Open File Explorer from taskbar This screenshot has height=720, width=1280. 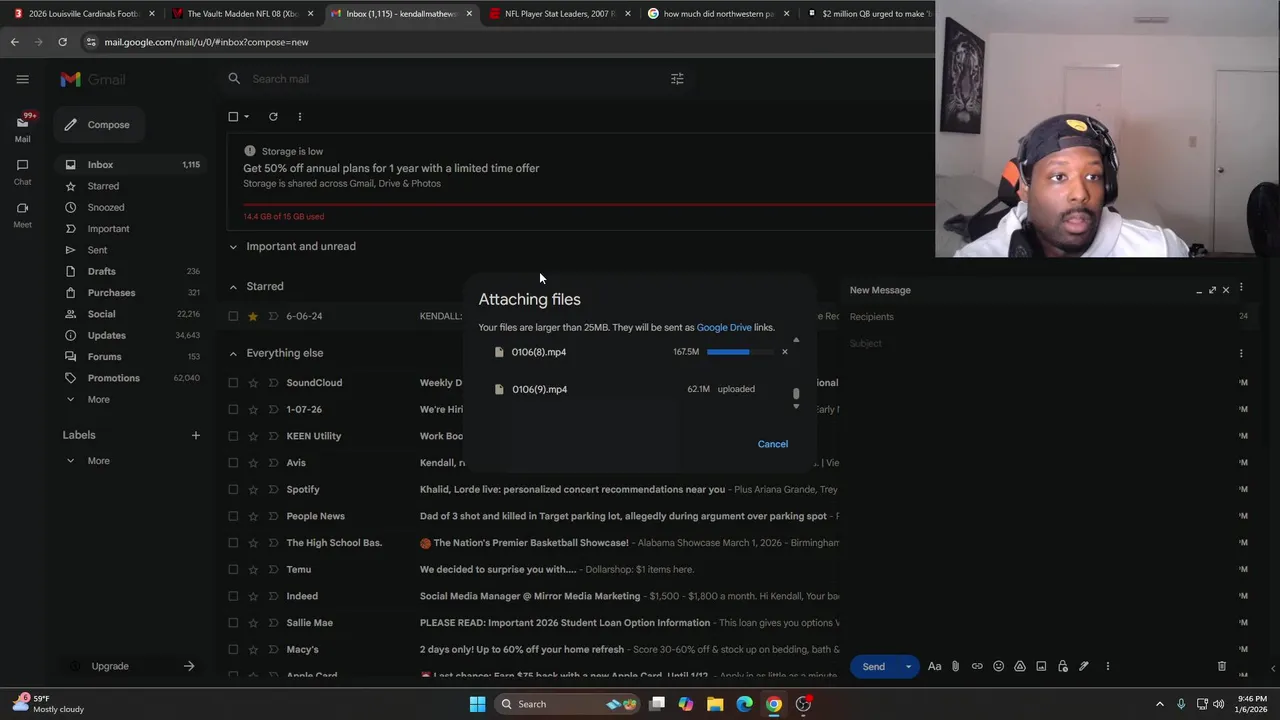715,704
